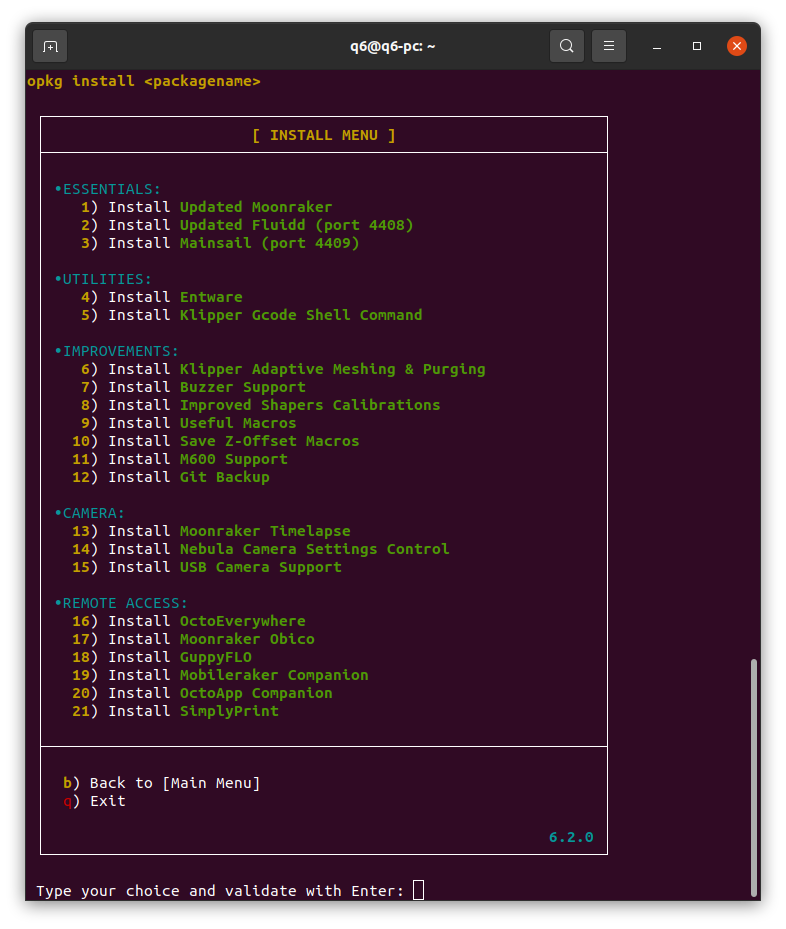Open terminal search
The image size is (786, 929).
click(566, 46)
